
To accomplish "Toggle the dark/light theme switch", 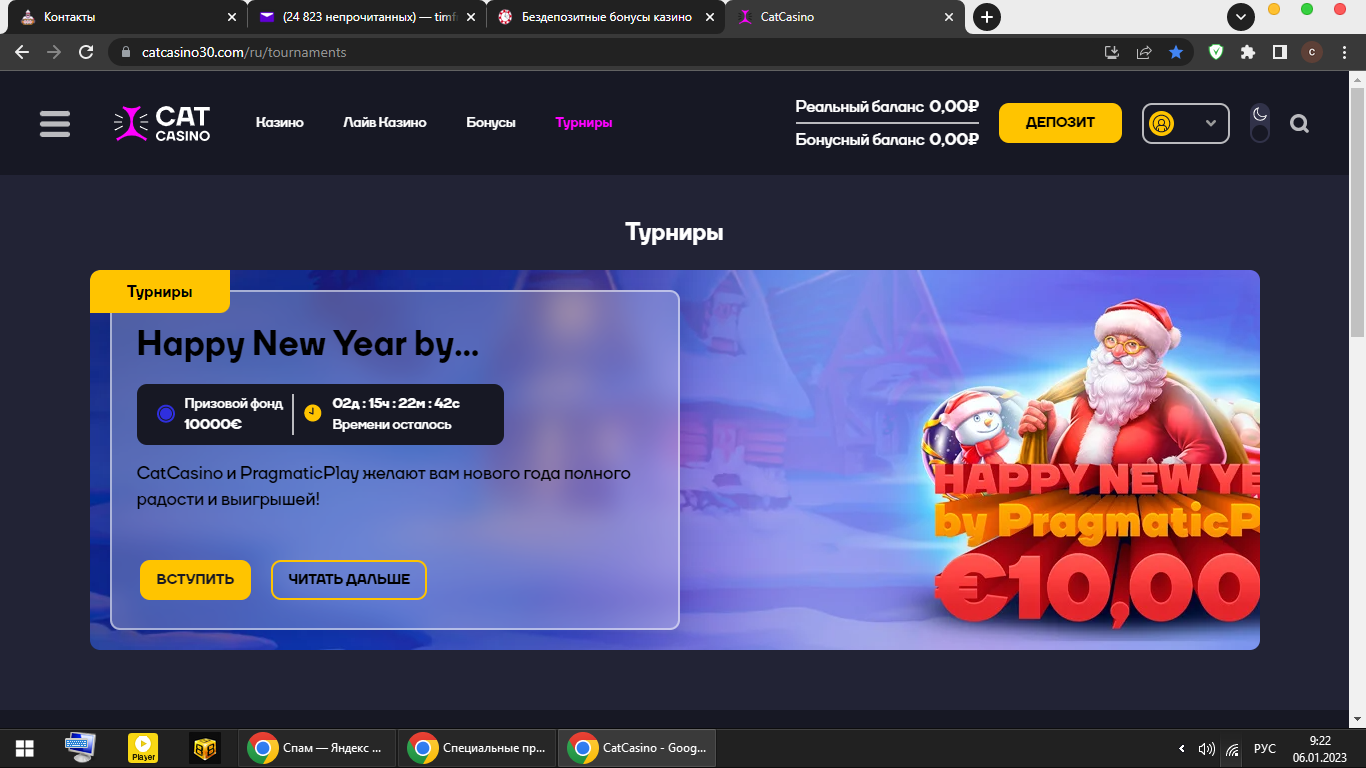I will coord(1260,123).
